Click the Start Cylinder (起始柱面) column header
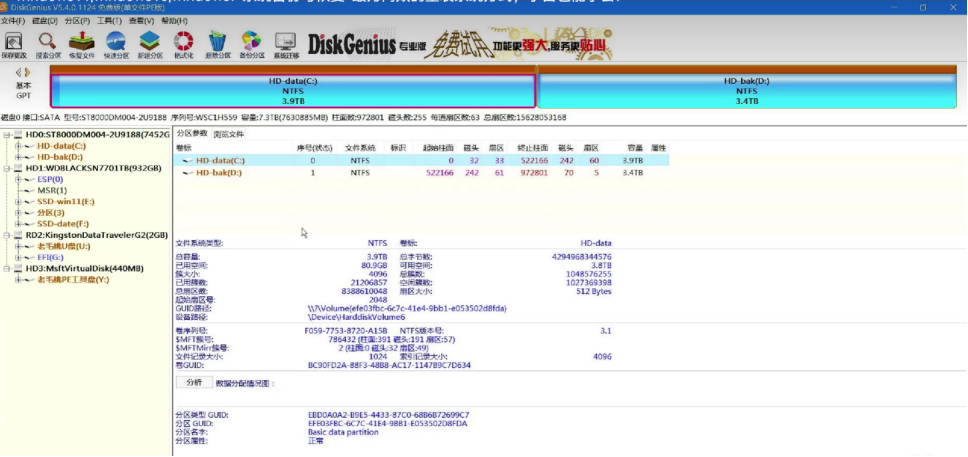This screenshot has width=968, height=457. click(x=438, y=148)
